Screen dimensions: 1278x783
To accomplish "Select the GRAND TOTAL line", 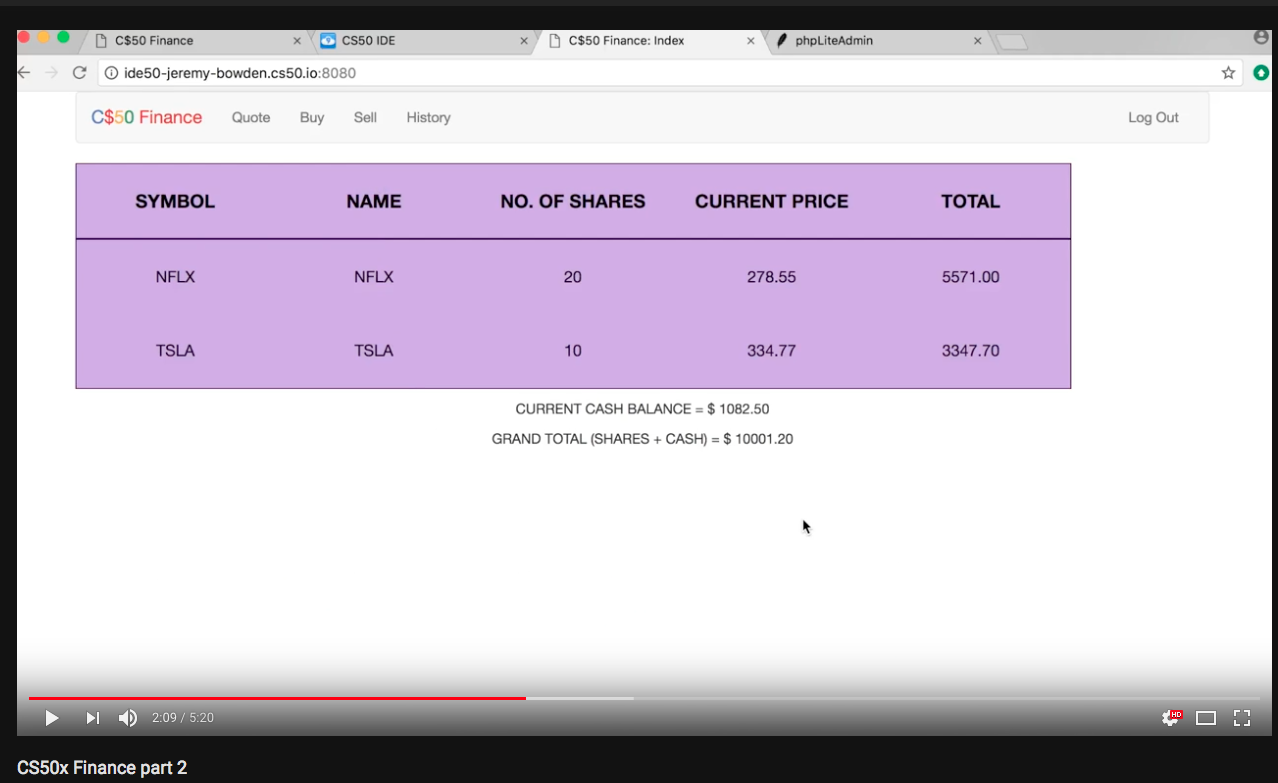I will pyautogui.click(x=642, y=439).
